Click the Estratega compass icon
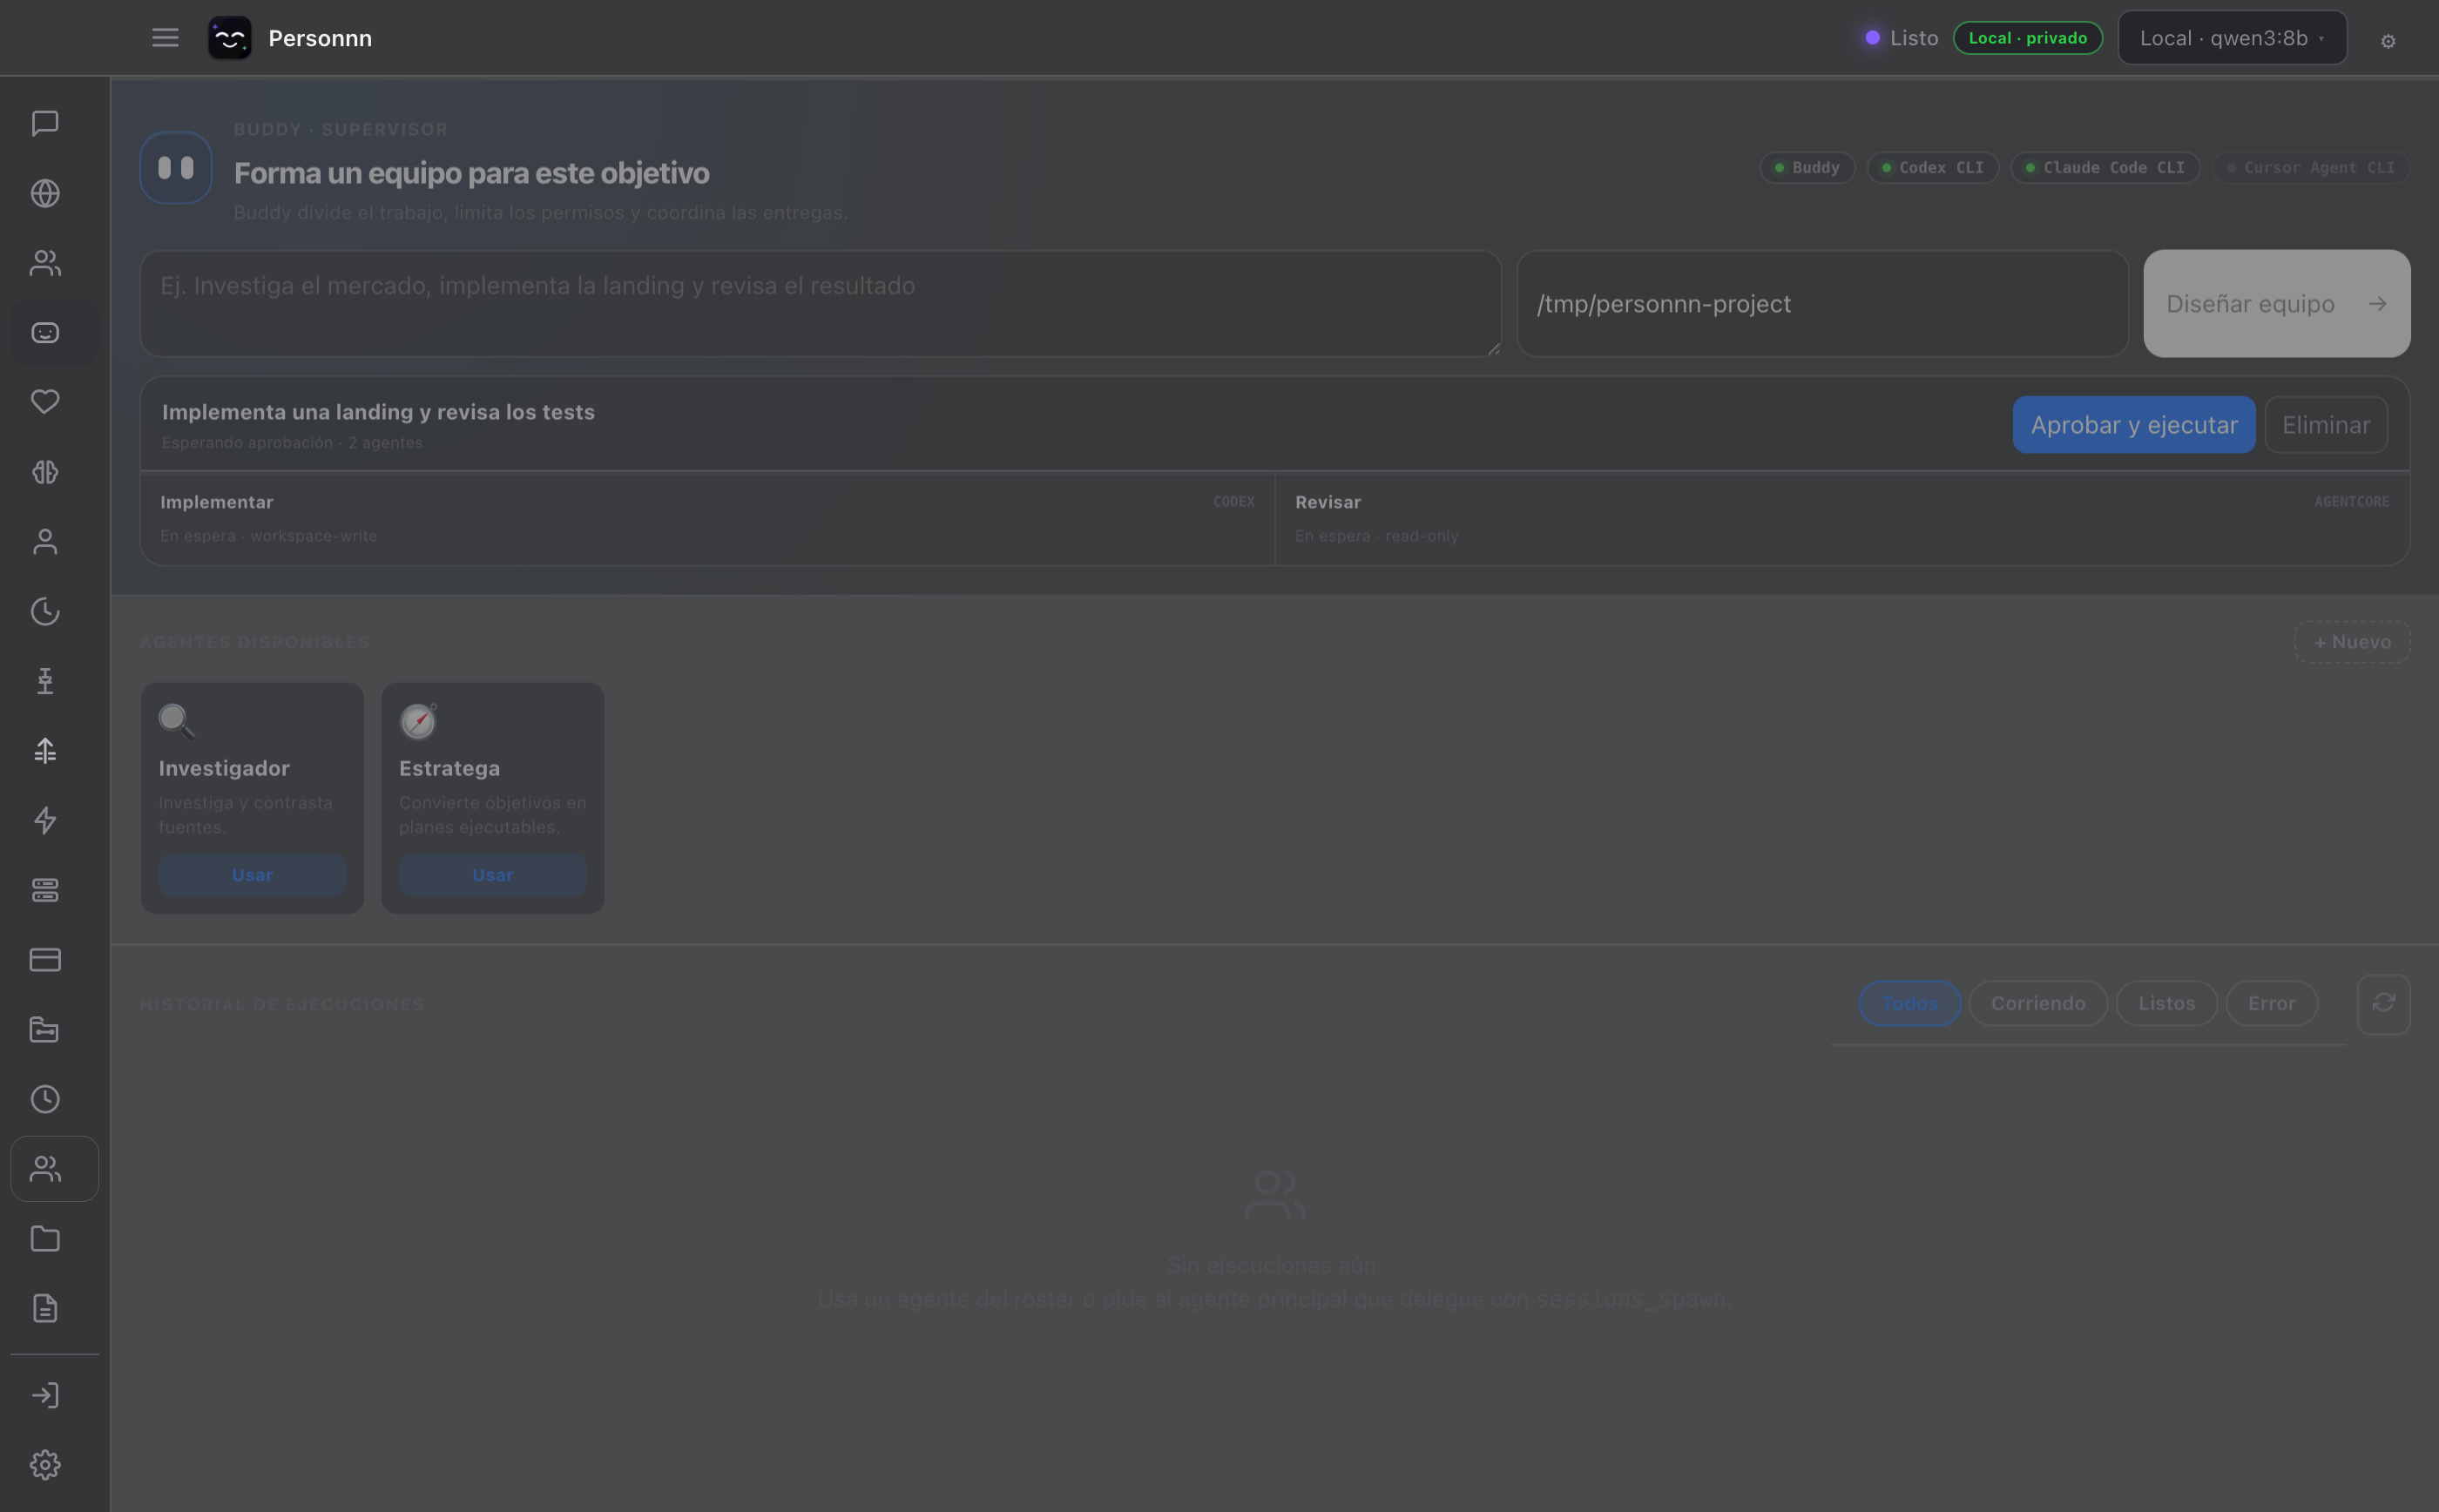This screenshot has width=2439, height=1512. click(418, 721)
